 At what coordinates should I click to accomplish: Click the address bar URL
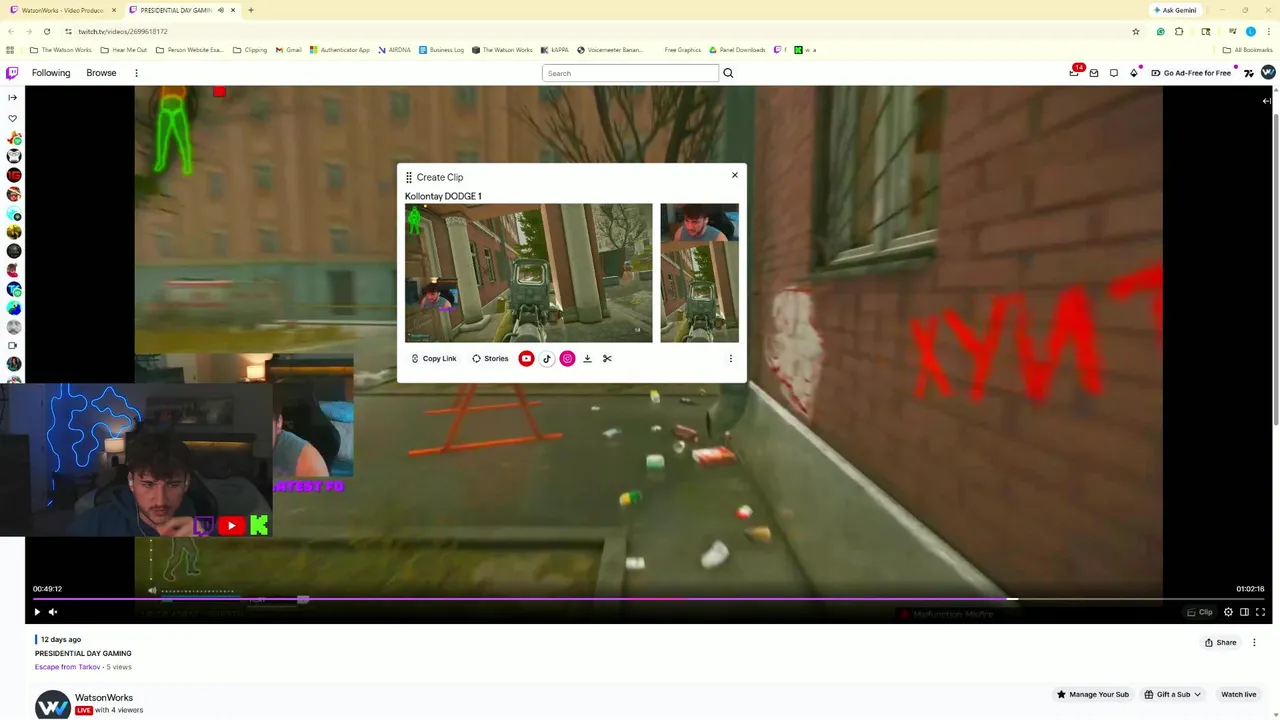[x=123, y=31]
